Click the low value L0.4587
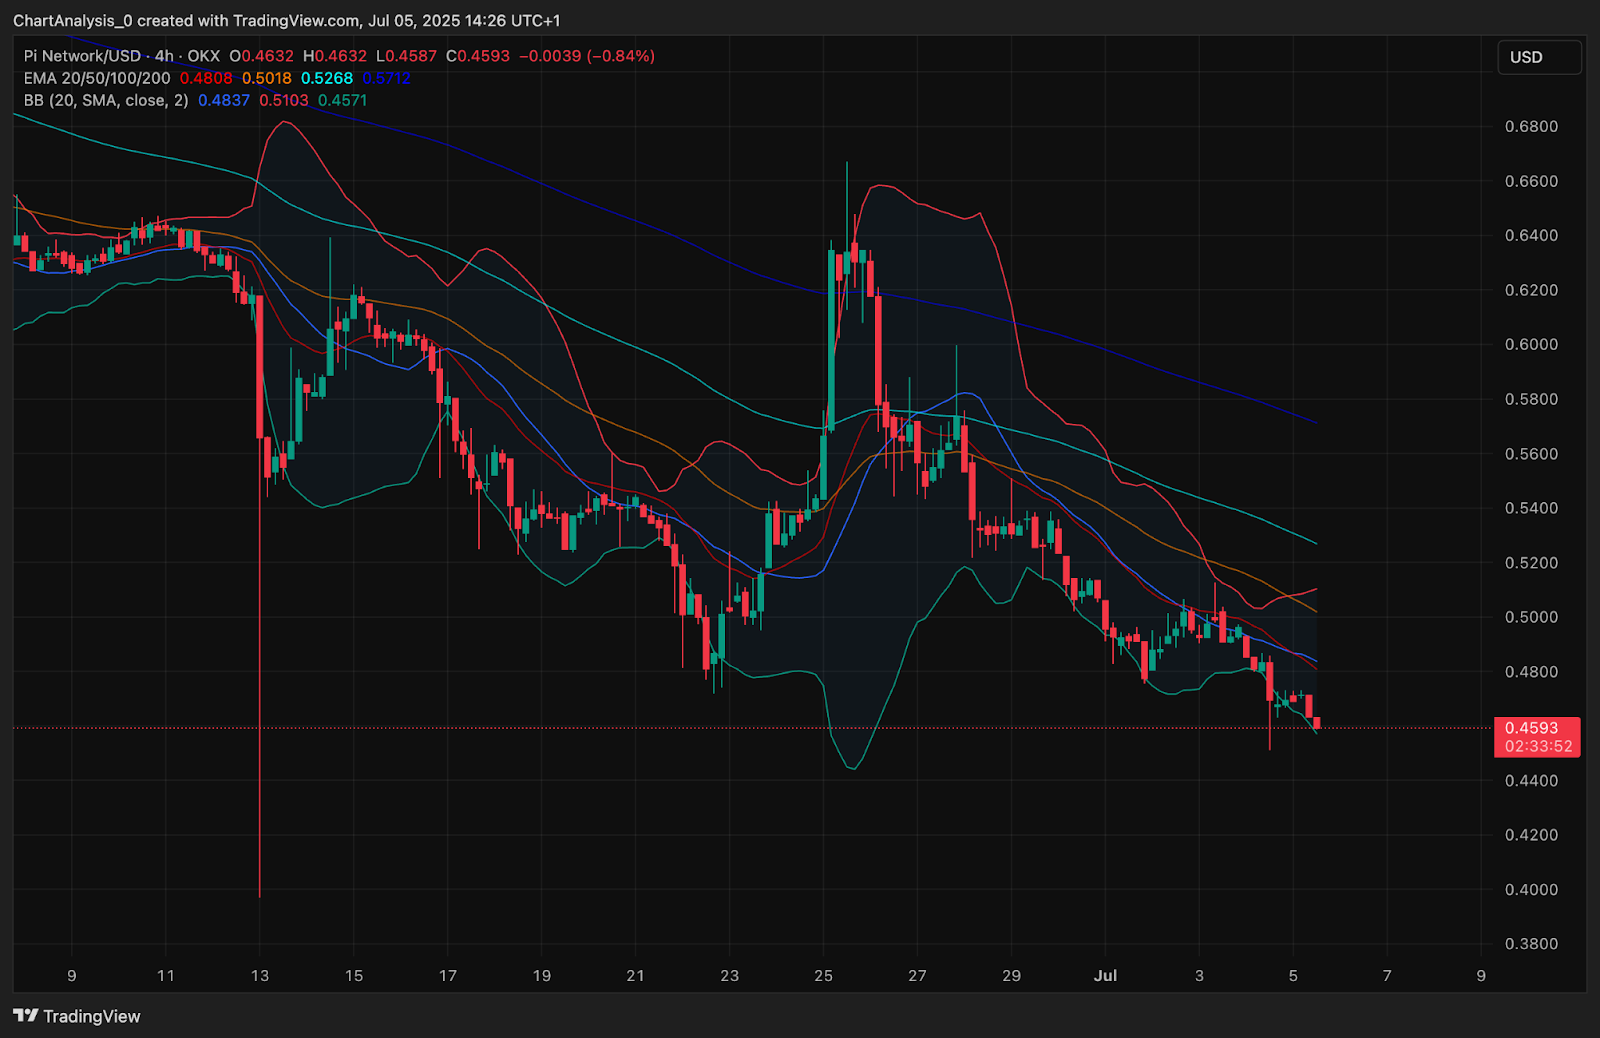The width and height of the screenshot is (1600, 1038). coord(406,56)
